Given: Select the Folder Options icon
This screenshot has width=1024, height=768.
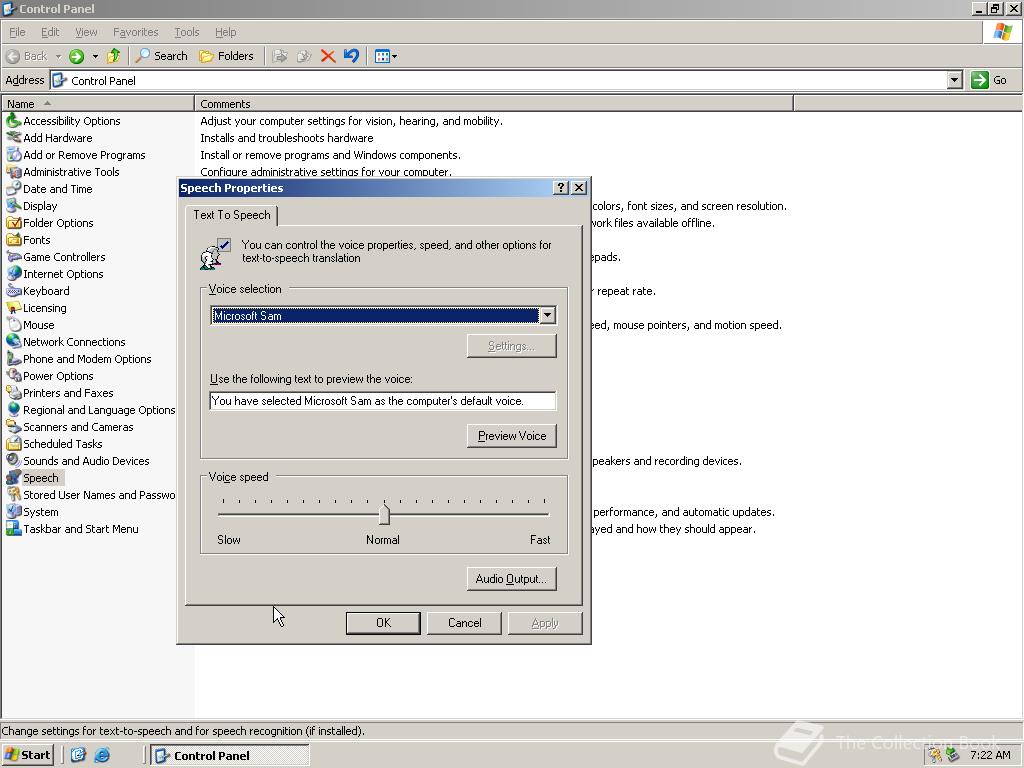Looking at the screenshot, I should (x=14, y=223).
